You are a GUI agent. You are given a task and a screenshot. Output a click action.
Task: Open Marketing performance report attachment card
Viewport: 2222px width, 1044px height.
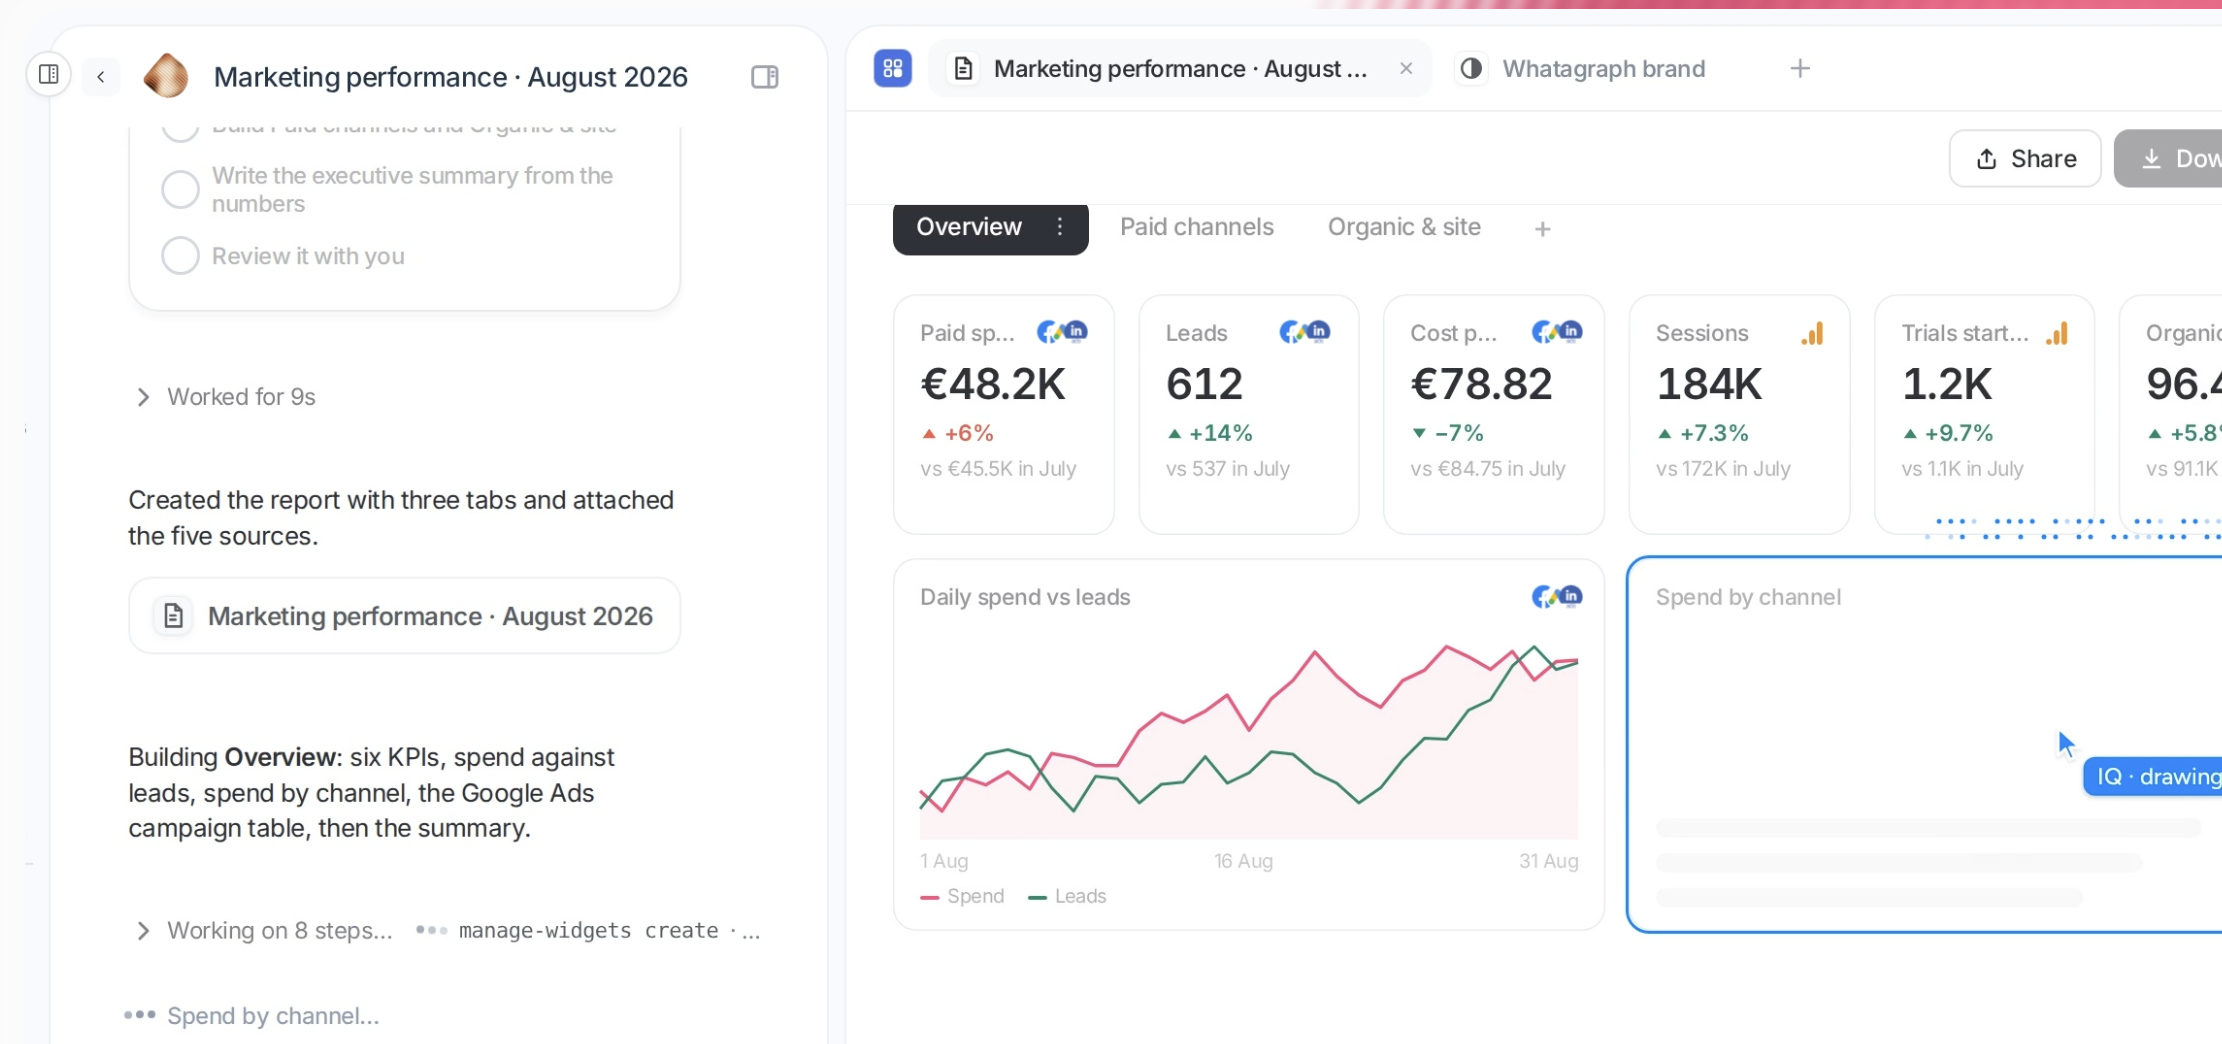click(x=404, y=616)
